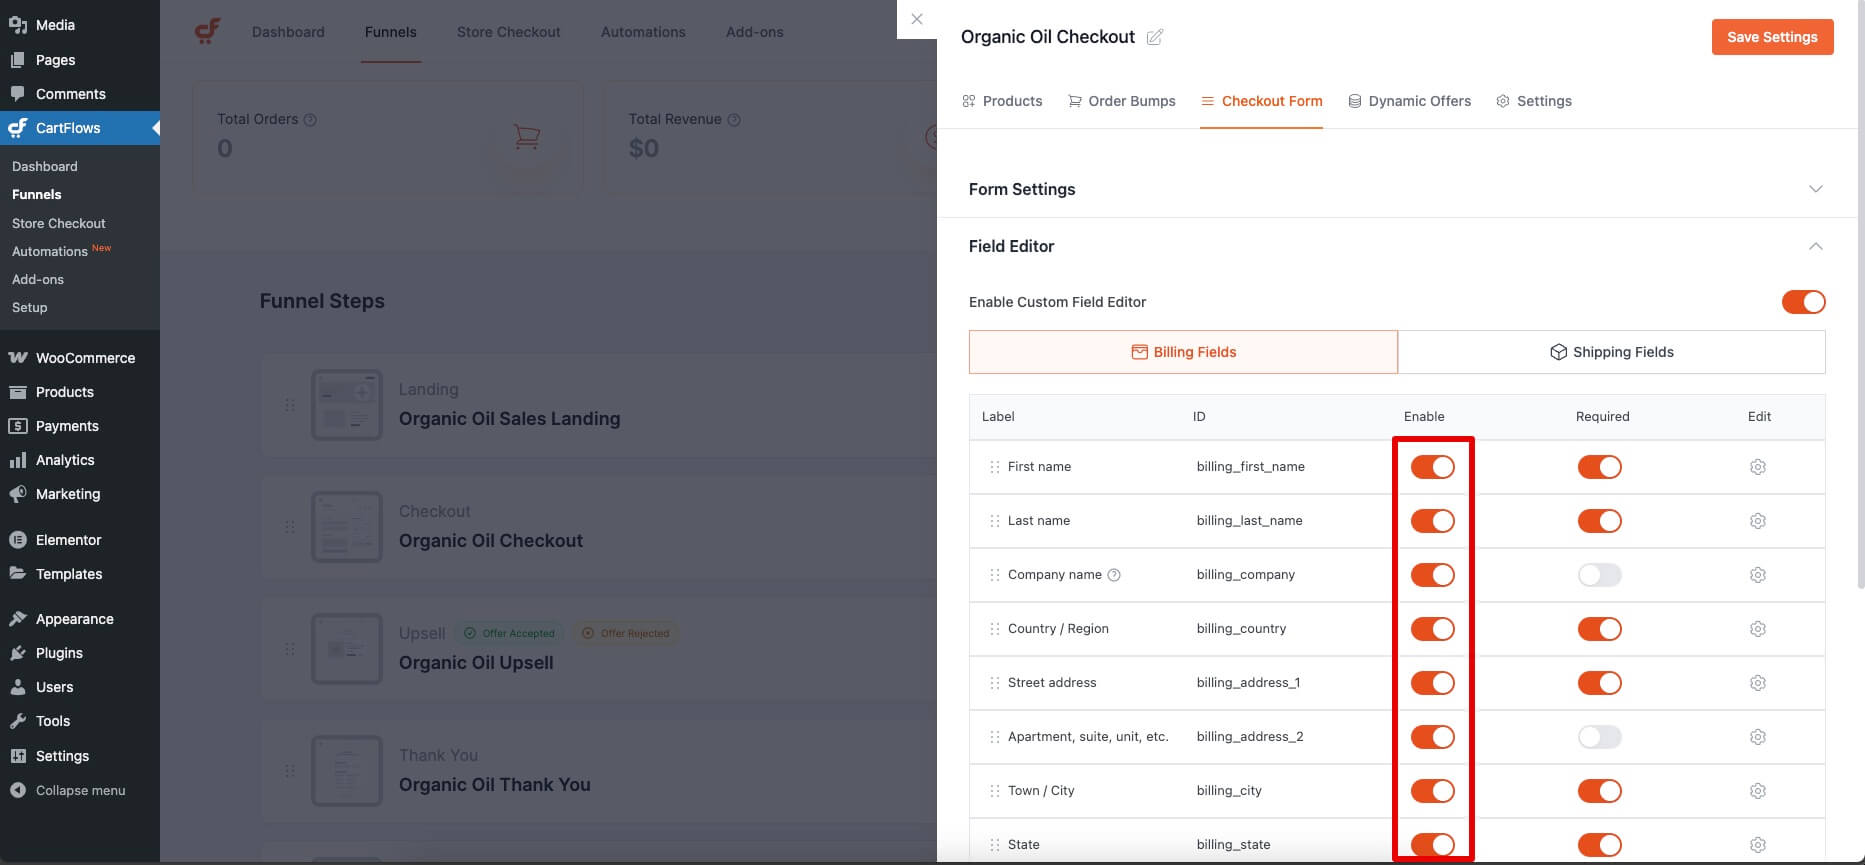Close the checkout settings panel with X
This screenshot has width=1865, height=865.
917,19
